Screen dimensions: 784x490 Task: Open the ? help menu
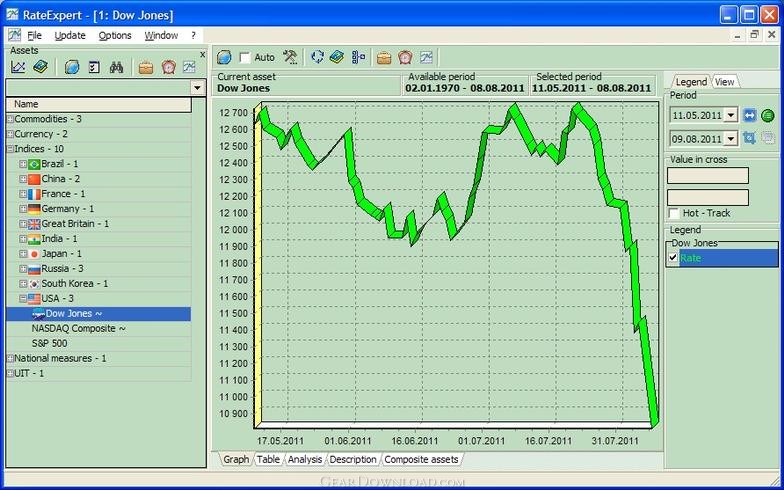pos(194,36)
